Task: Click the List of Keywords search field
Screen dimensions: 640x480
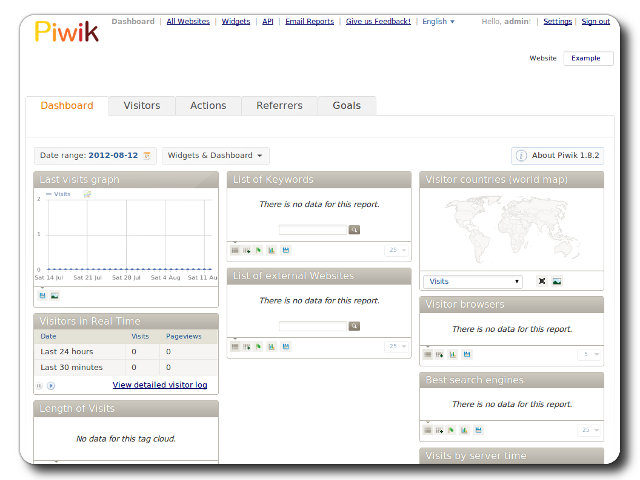Action: click(x=313, y=230)
